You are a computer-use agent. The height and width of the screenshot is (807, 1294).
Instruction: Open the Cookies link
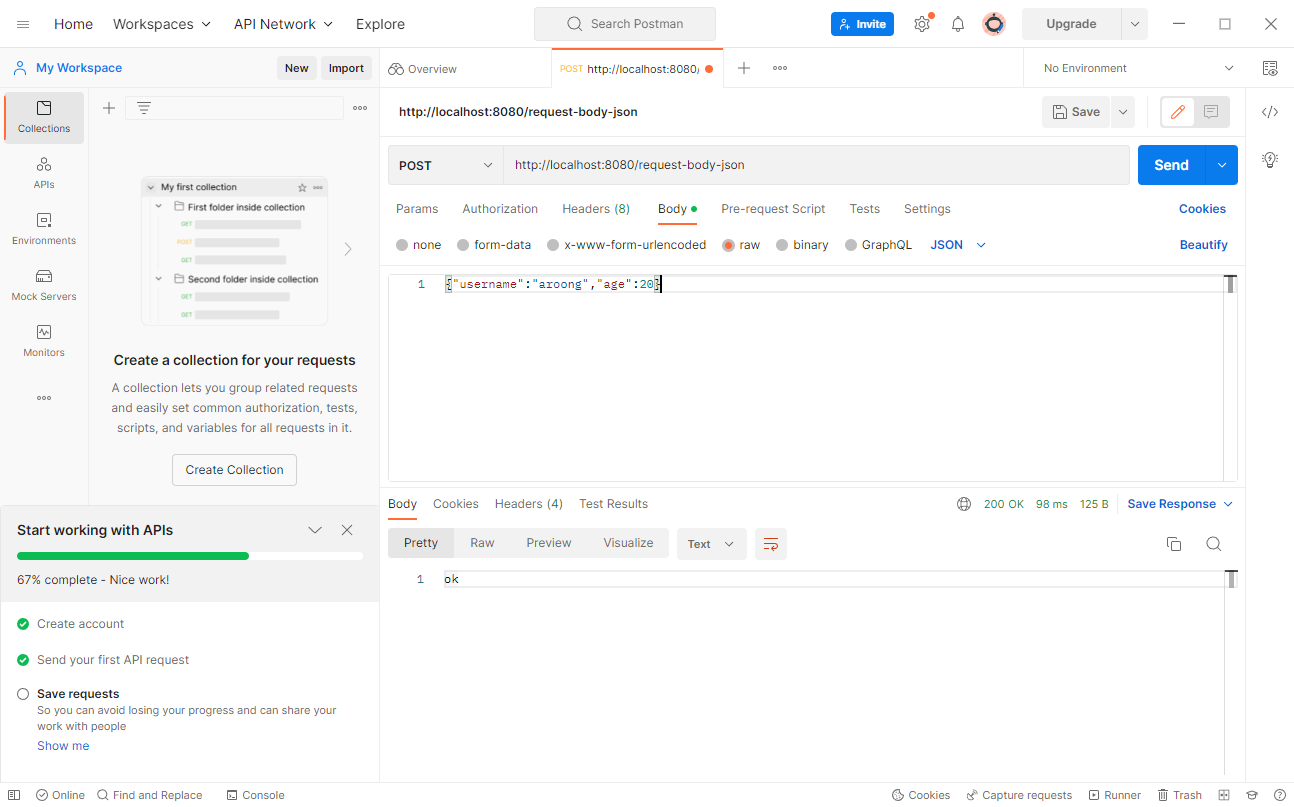tap(1202, 209)
